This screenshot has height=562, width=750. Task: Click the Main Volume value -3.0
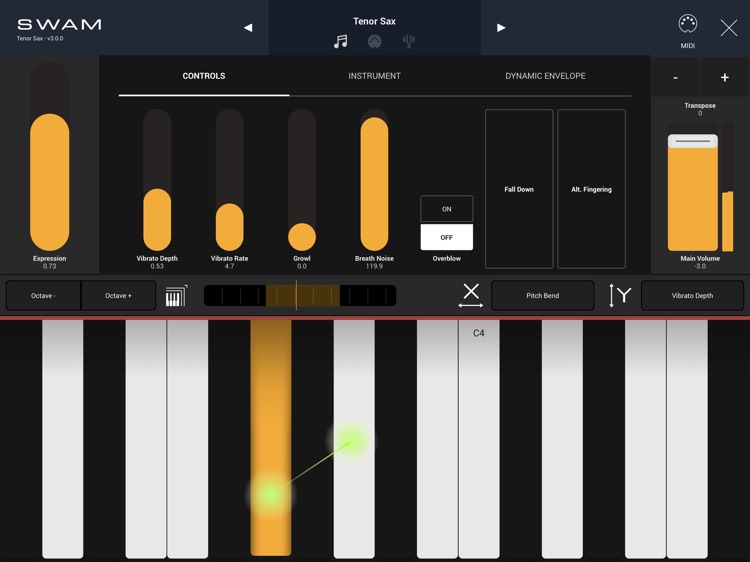pyautogui.click(x=700, y=266)
